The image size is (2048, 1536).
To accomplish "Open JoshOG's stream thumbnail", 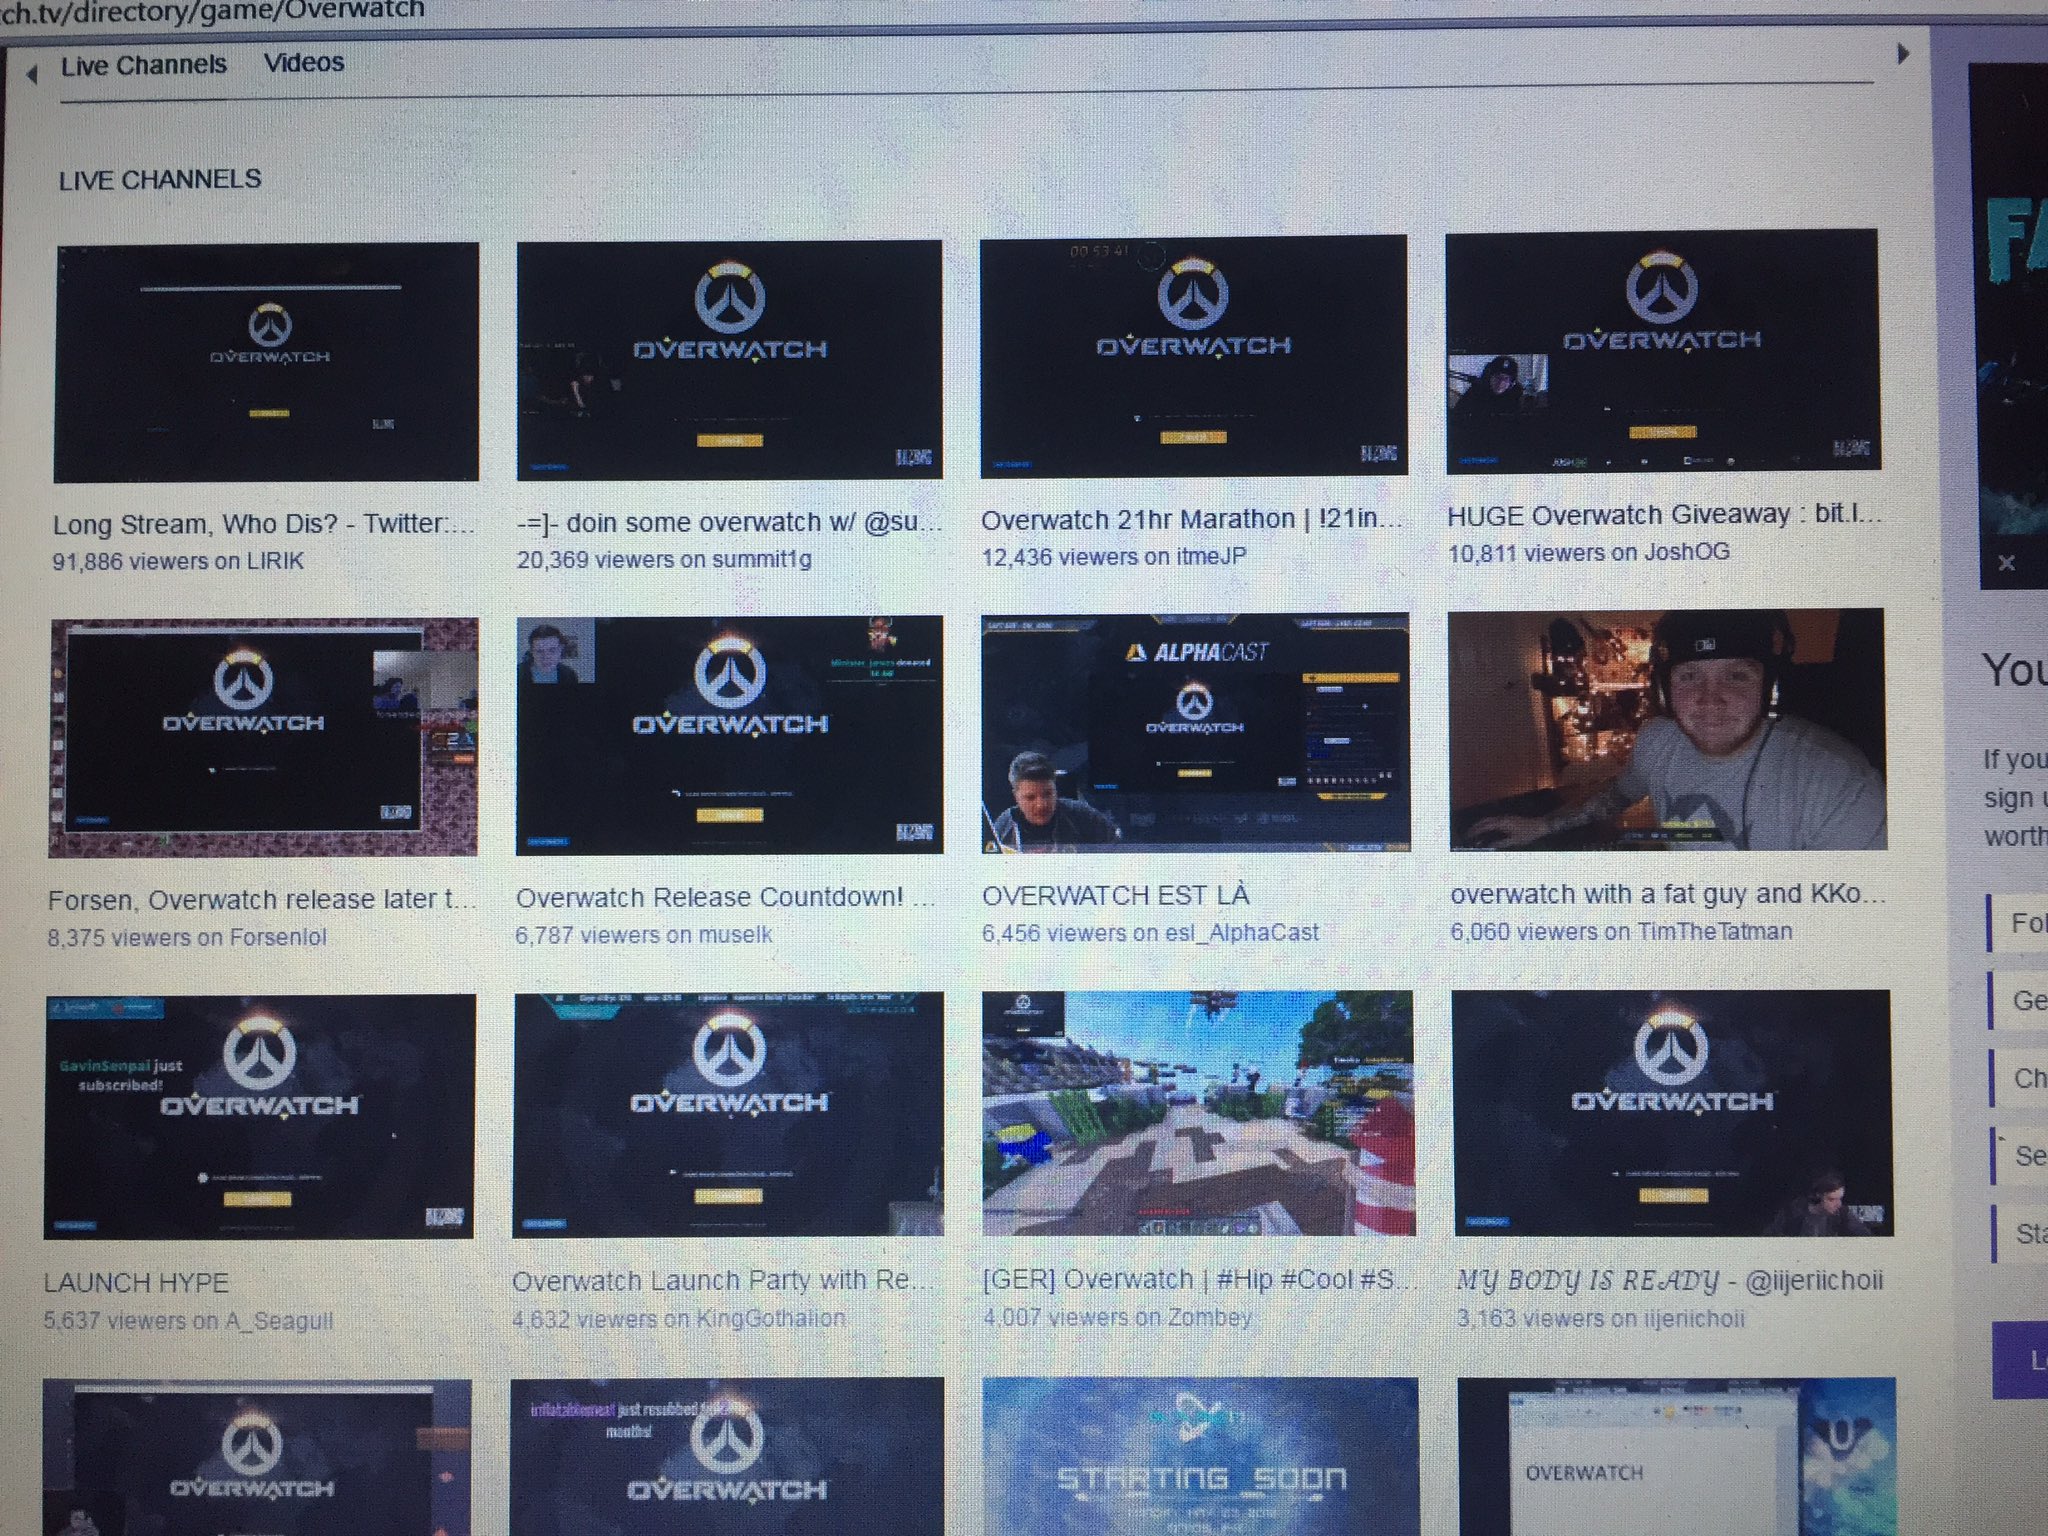I will (x=1662, y=351).
